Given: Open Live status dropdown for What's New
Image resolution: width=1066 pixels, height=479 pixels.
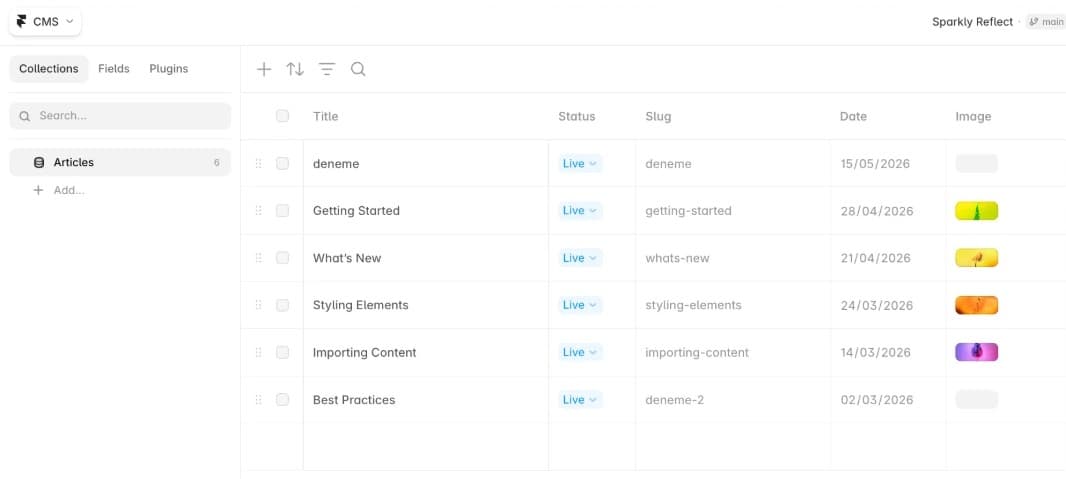Looking at the screenshot, I should point(580,258).
